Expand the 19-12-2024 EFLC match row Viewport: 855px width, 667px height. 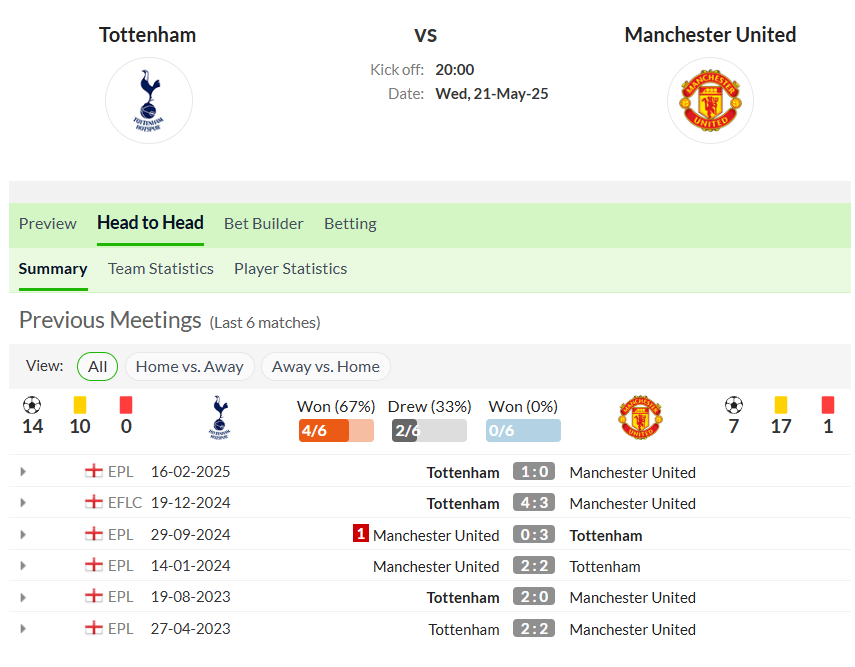coord(23,503)
